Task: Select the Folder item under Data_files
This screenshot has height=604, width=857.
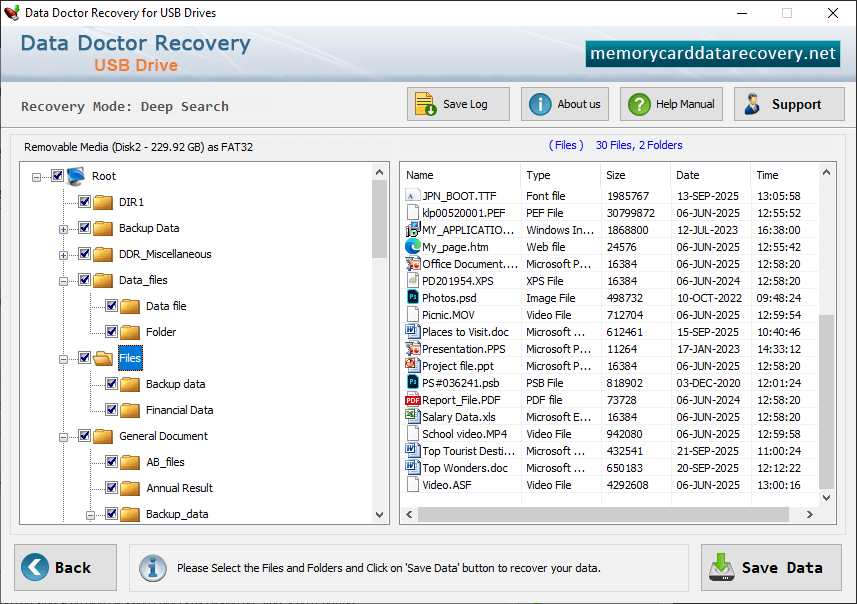Action: [161, 332]
